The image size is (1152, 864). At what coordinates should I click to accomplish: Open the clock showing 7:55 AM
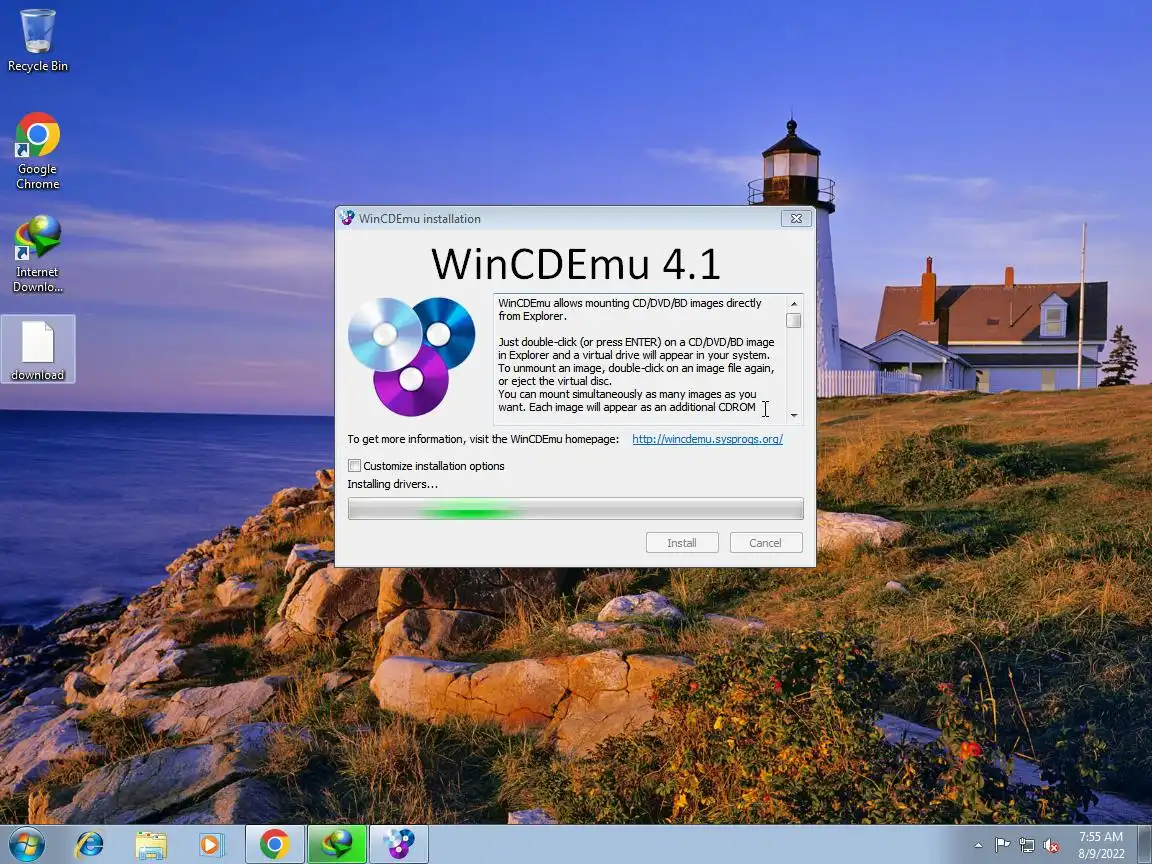(1101, 845)
